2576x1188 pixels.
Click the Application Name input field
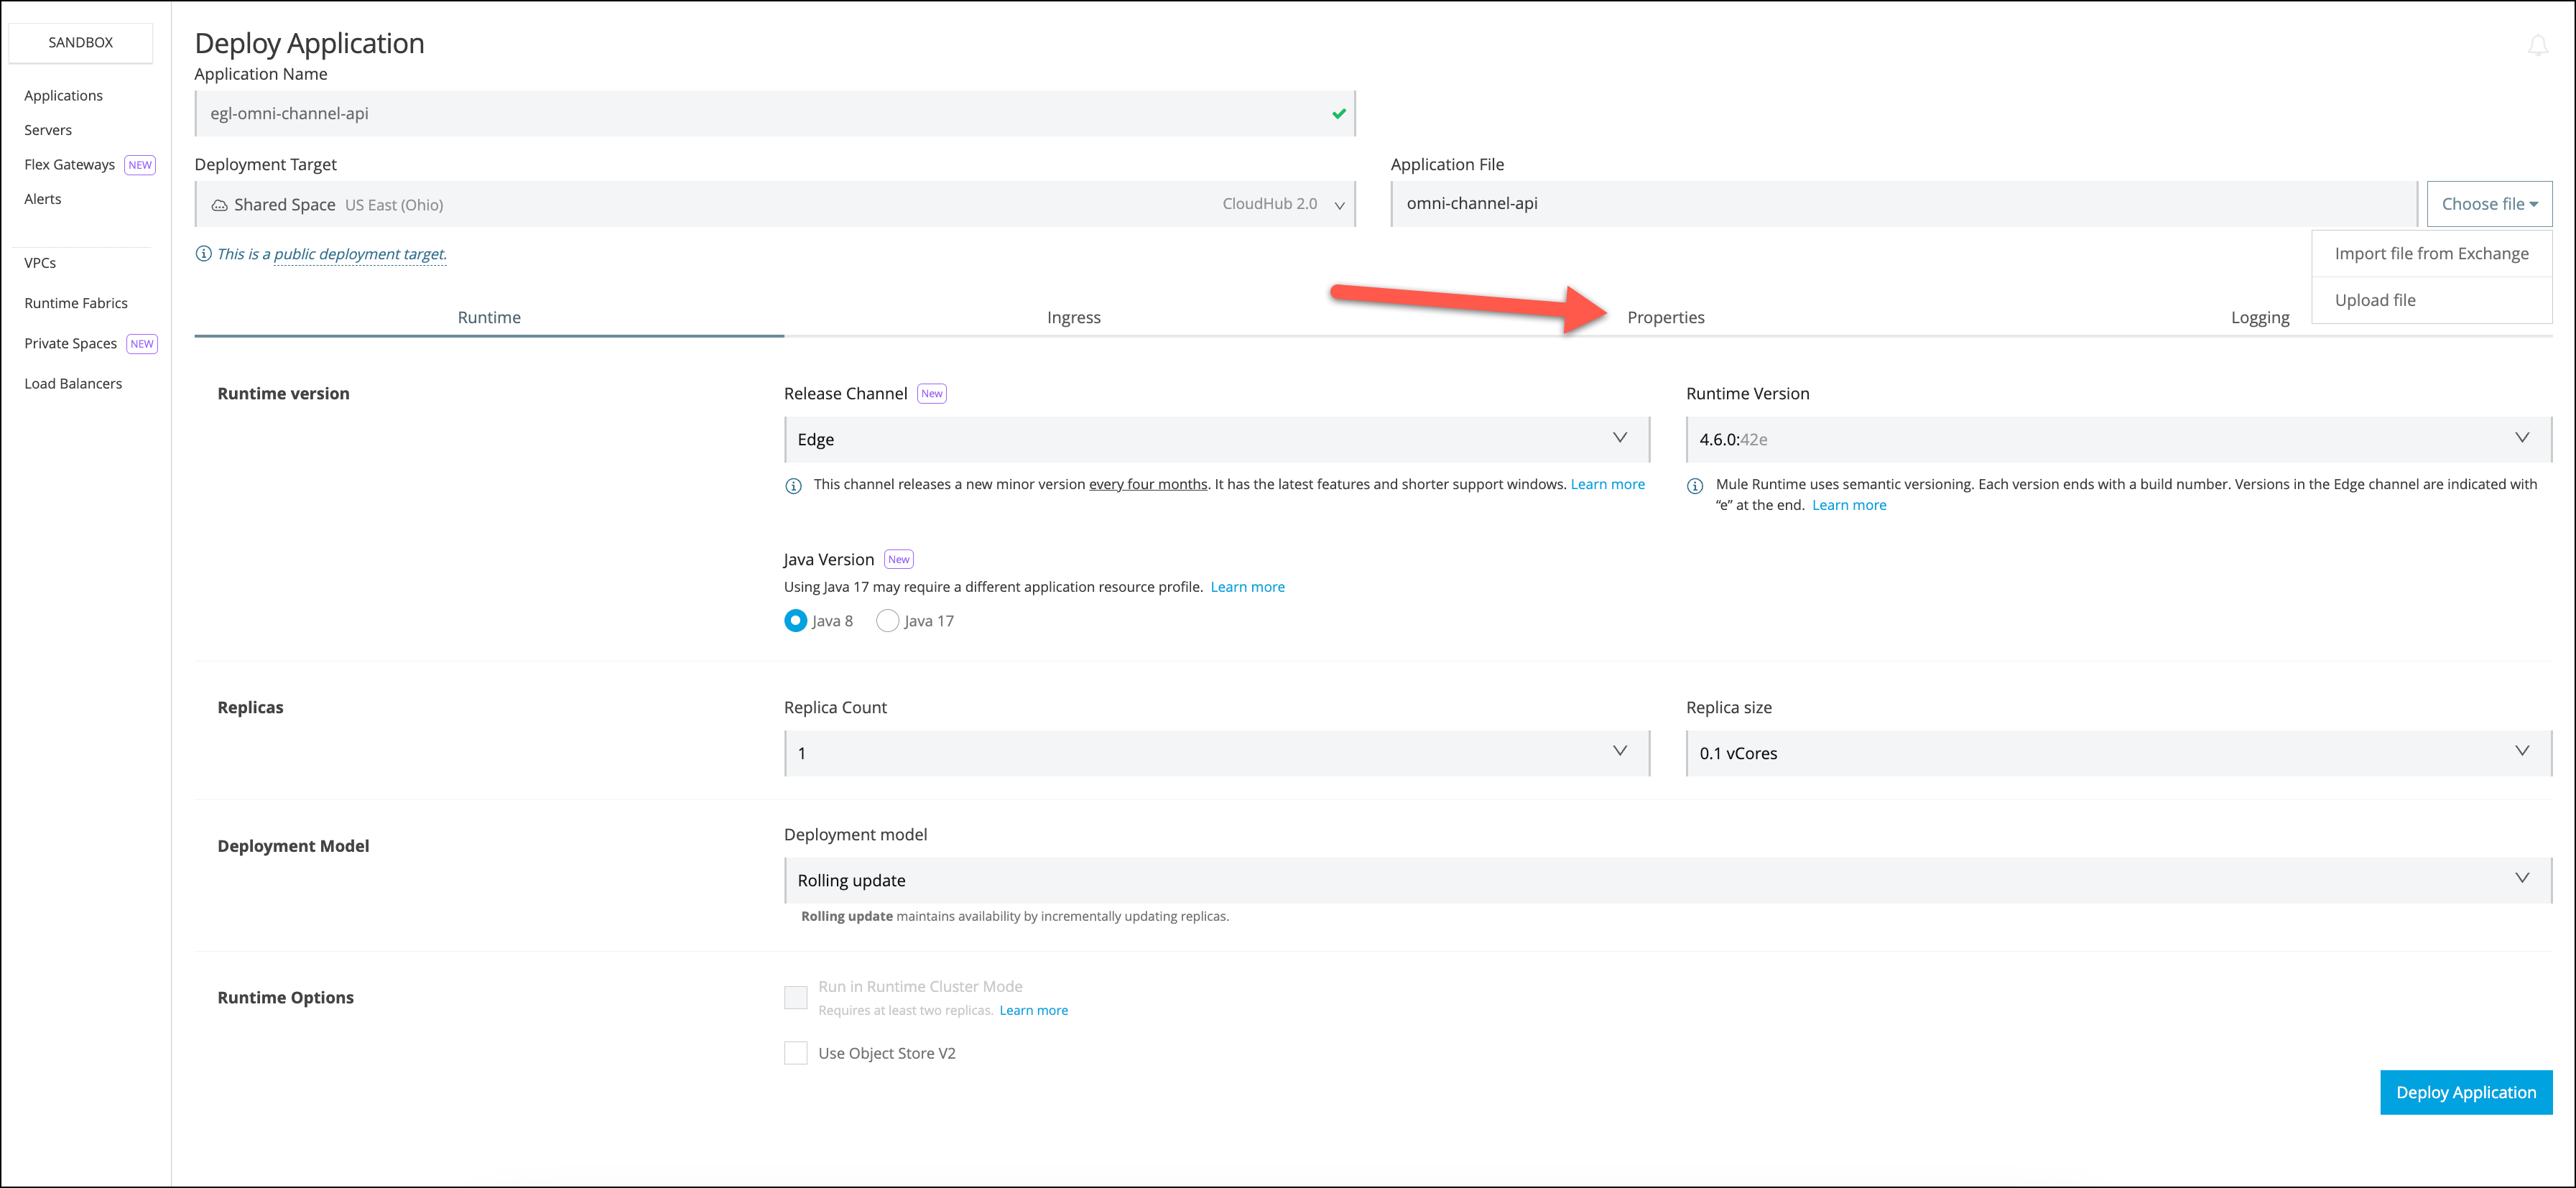coord(760,114)
